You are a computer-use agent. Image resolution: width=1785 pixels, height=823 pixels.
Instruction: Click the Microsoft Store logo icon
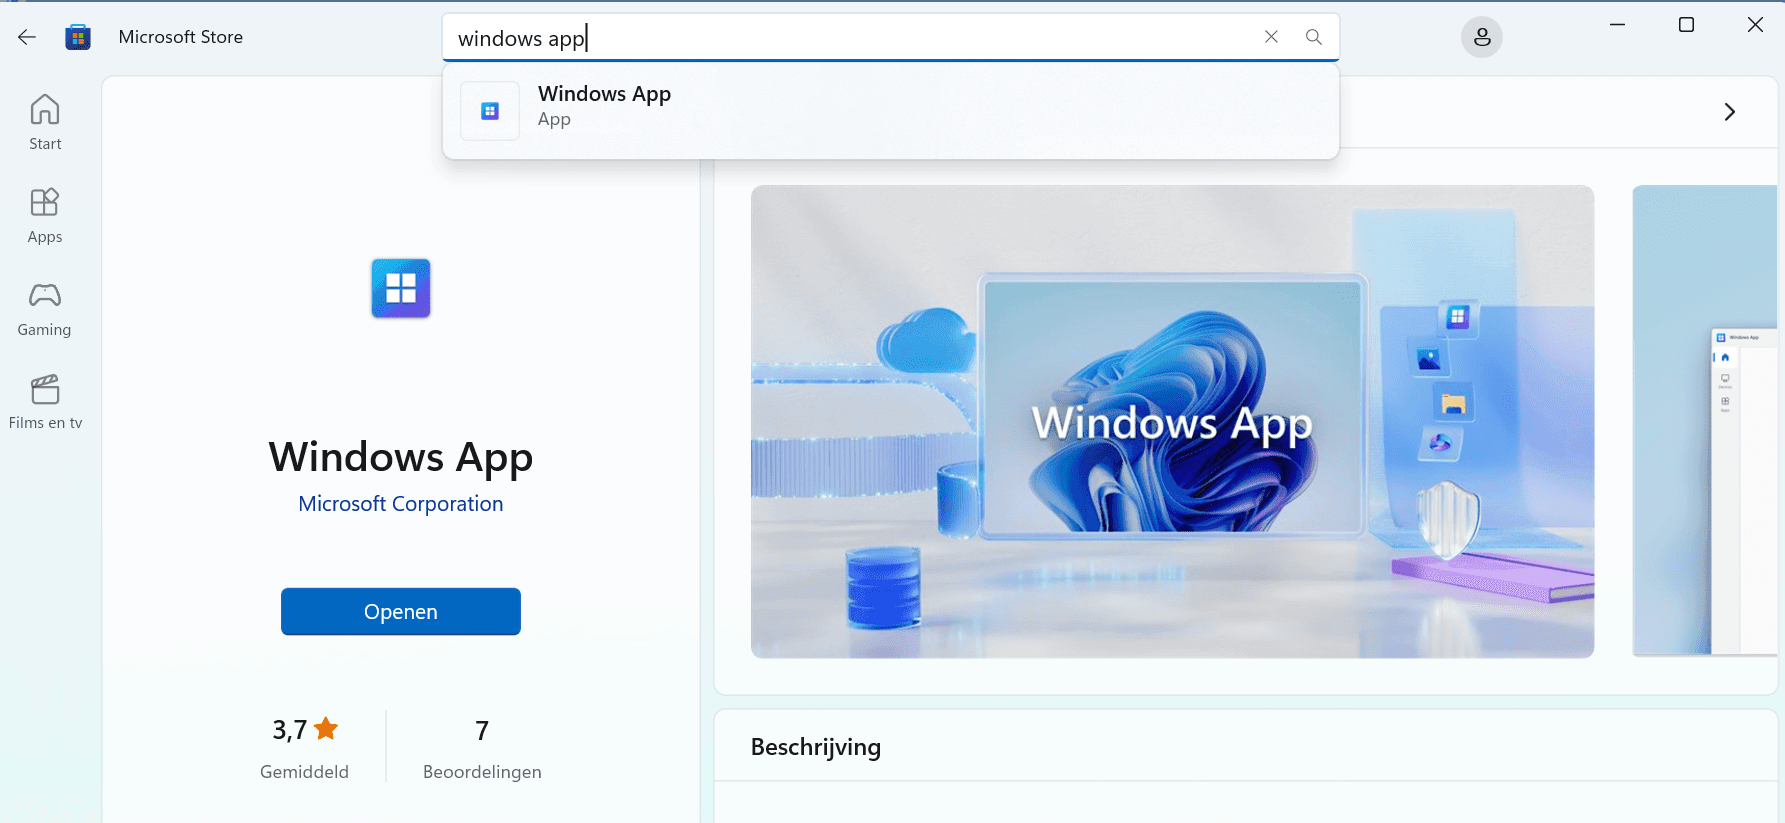[78, 37]
